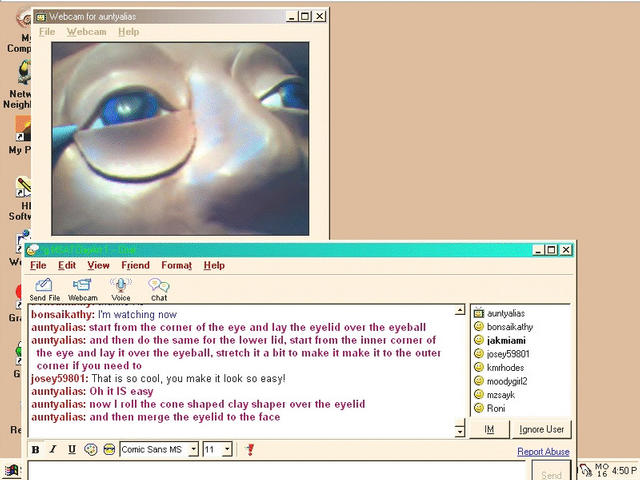
Task: Click the chat window title bar icon
Action: 32,249
